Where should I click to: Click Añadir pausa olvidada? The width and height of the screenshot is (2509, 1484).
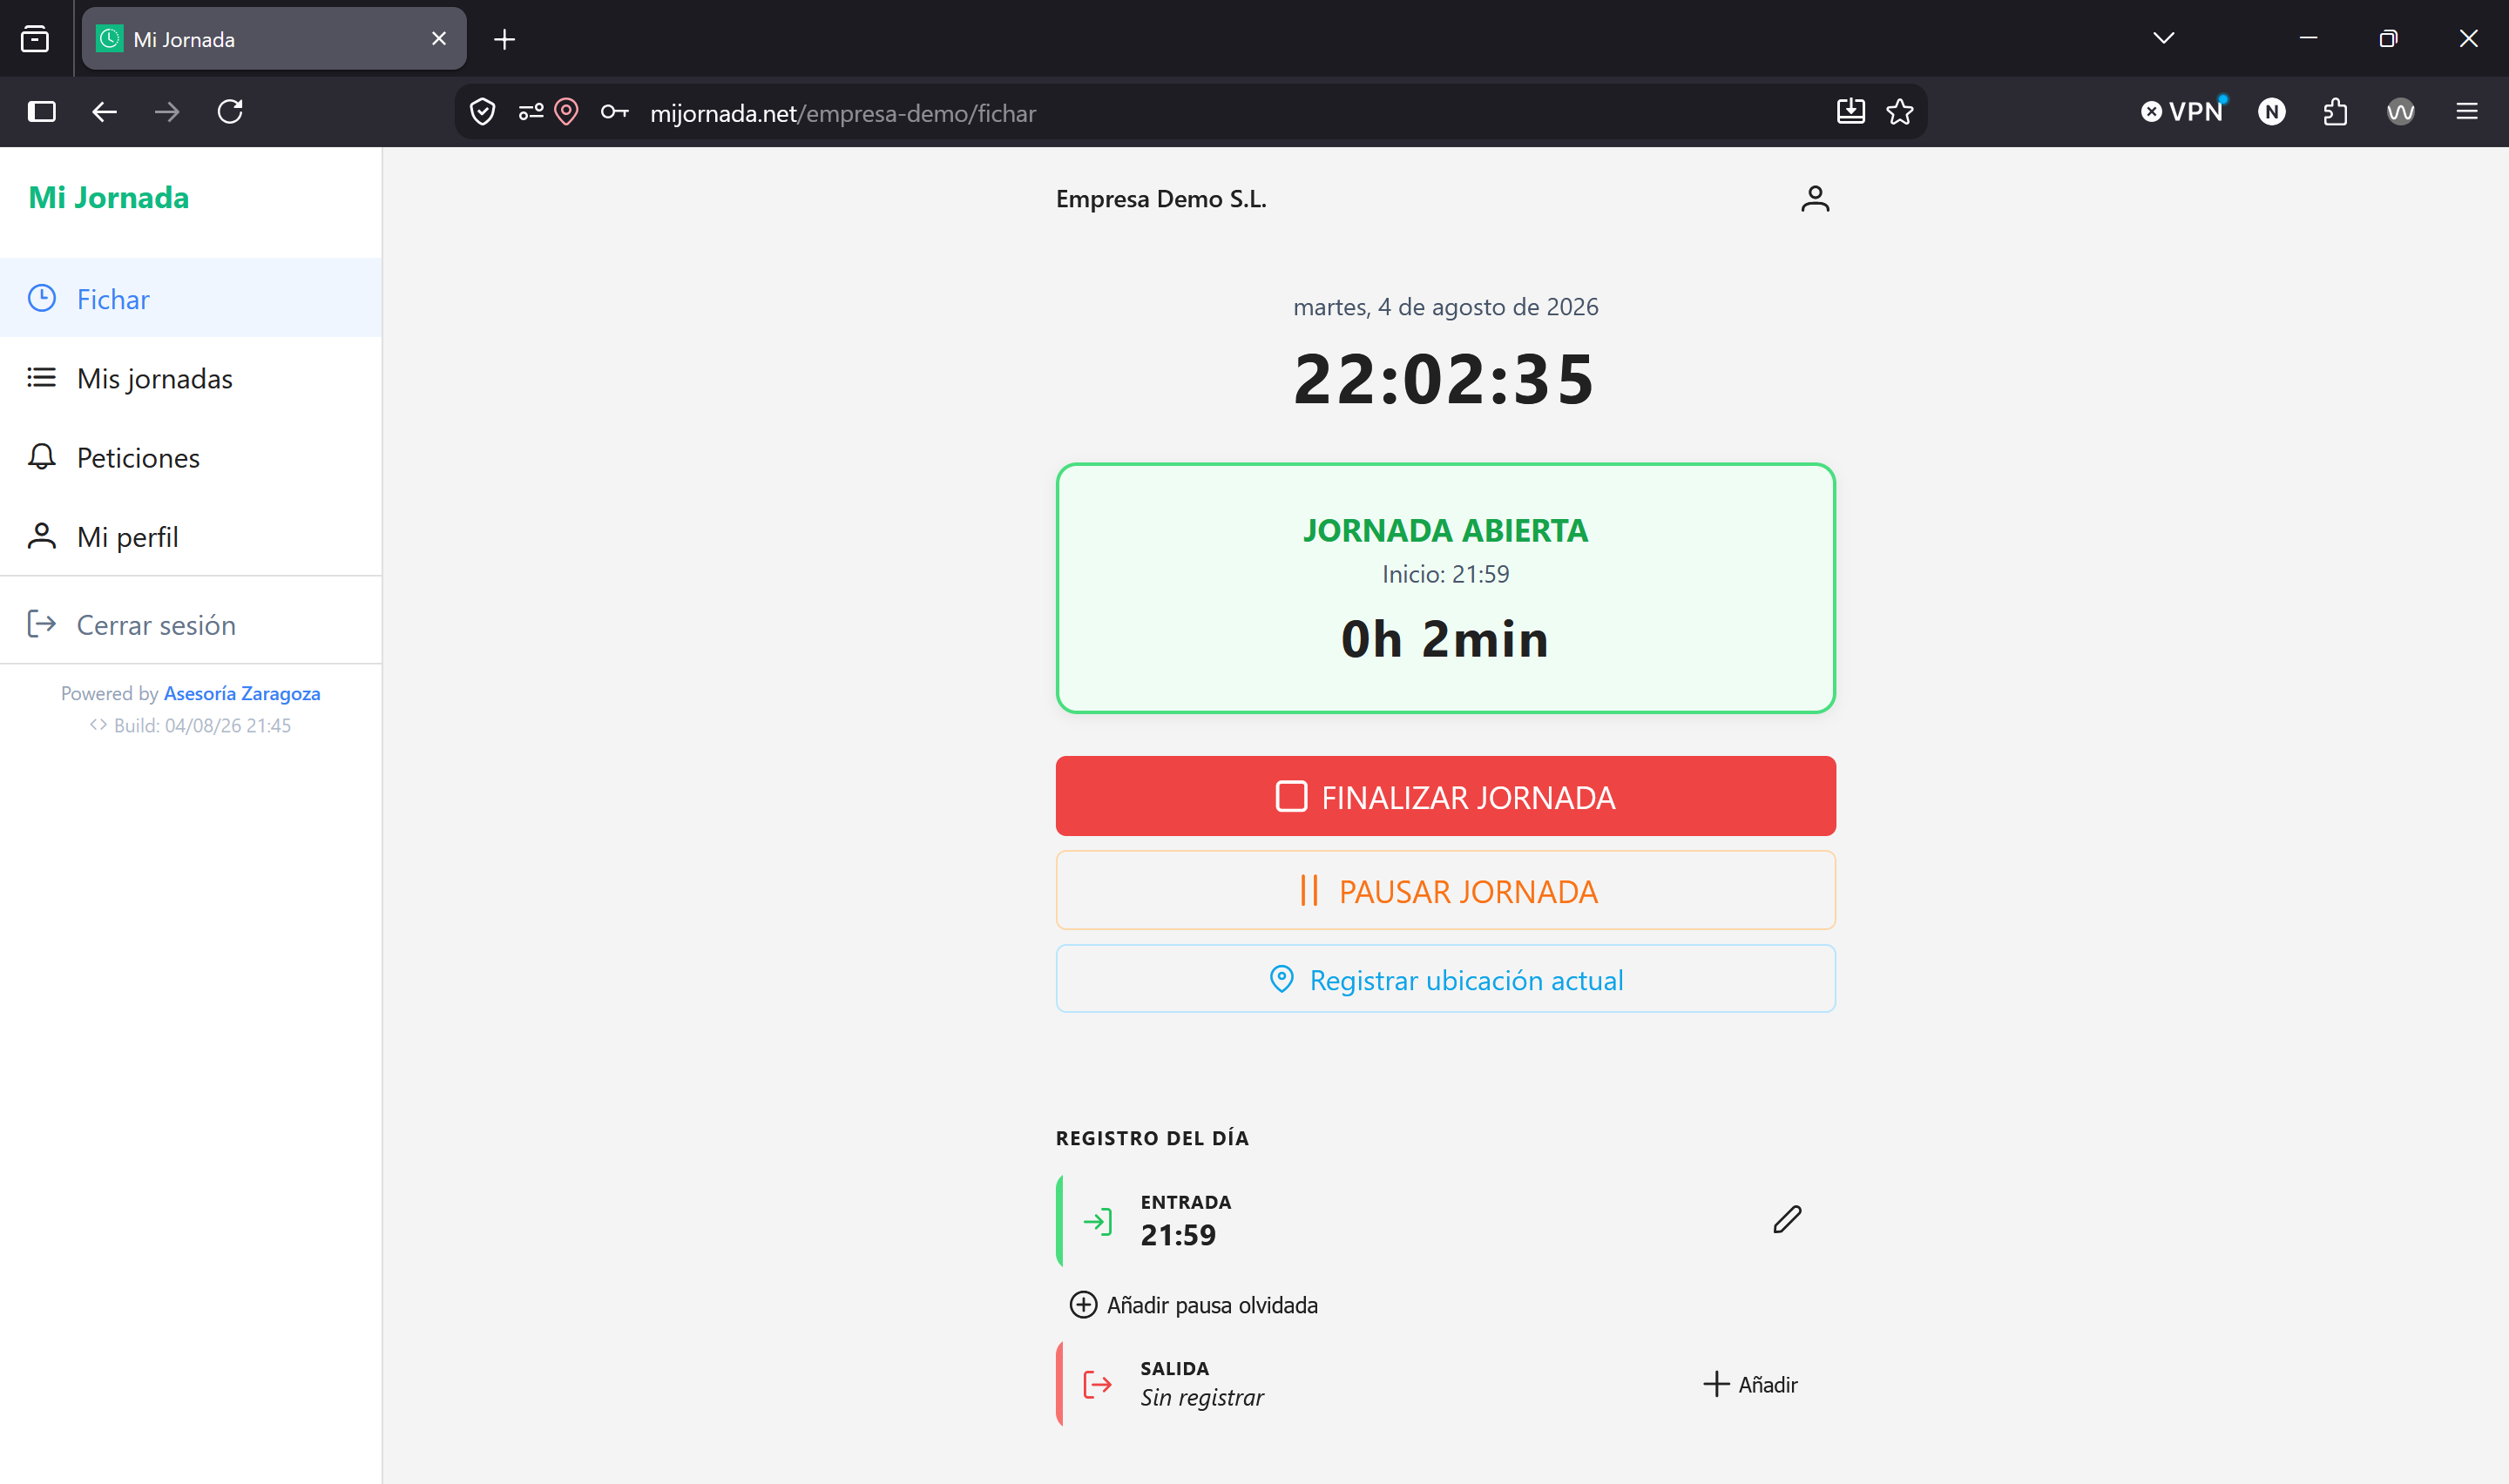point(1193,1305)
